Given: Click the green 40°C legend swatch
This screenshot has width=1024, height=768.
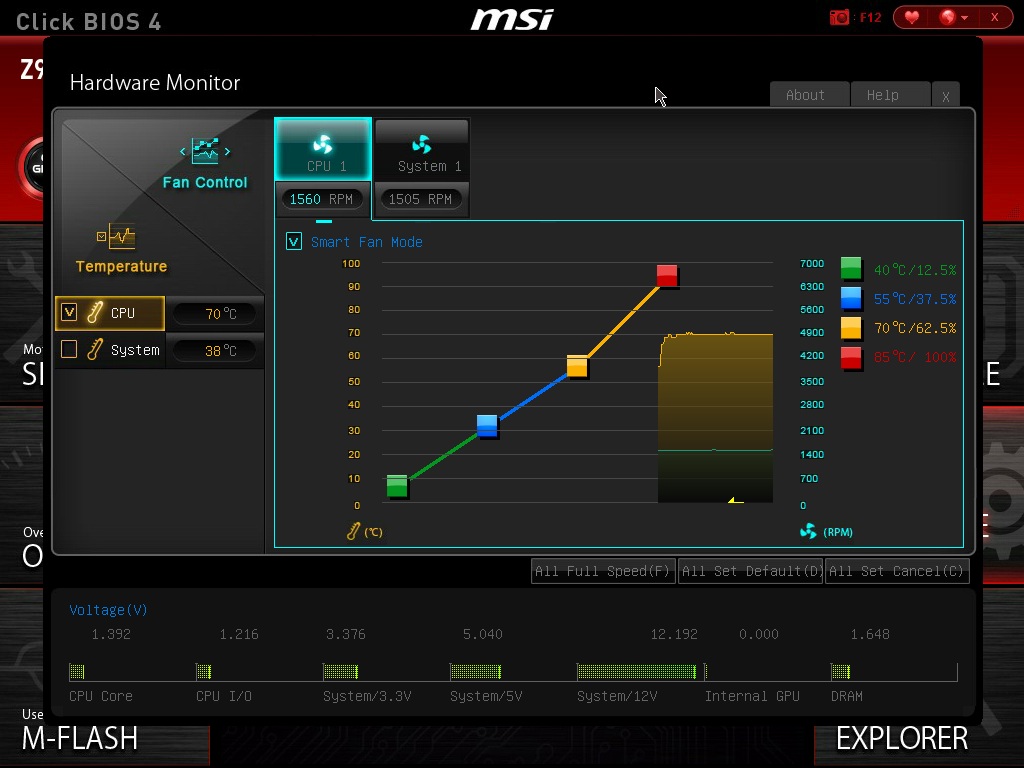Looking at the screenshot, I should 851,268.
